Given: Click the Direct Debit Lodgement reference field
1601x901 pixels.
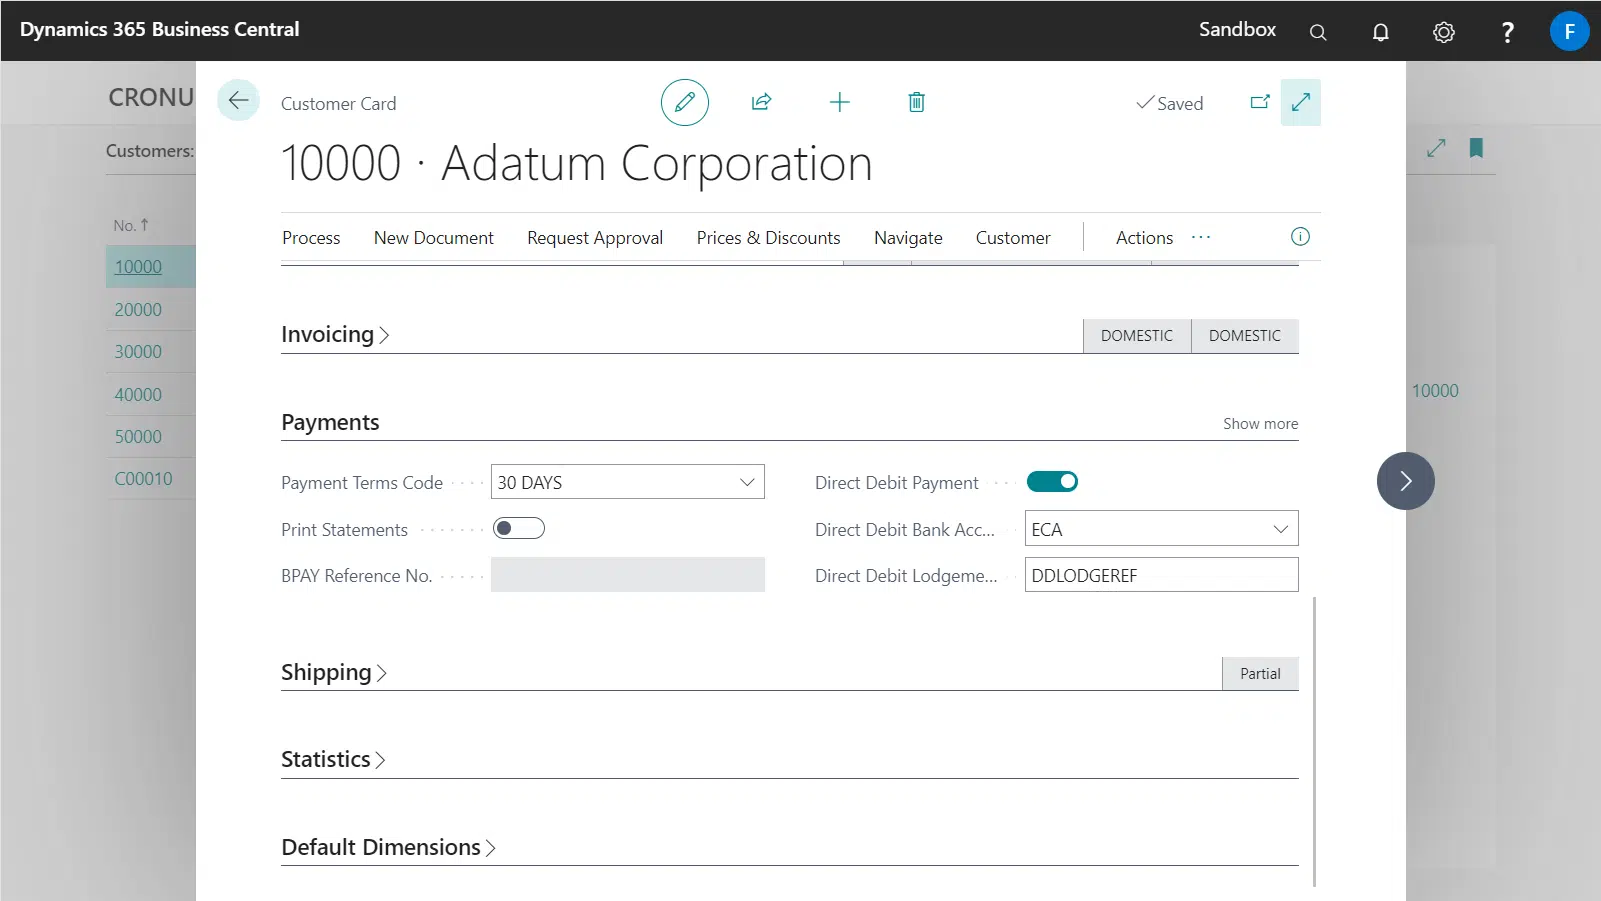Looking at the screenshot, I should [1160, 576].
